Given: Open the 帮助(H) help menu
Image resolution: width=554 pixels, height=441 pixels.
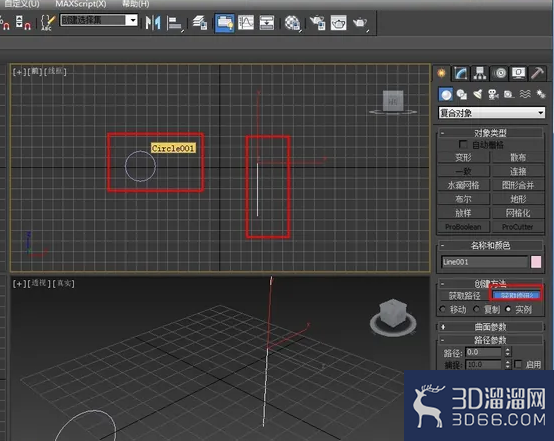Looking at the screenshot, I should [x=135, y=4].
